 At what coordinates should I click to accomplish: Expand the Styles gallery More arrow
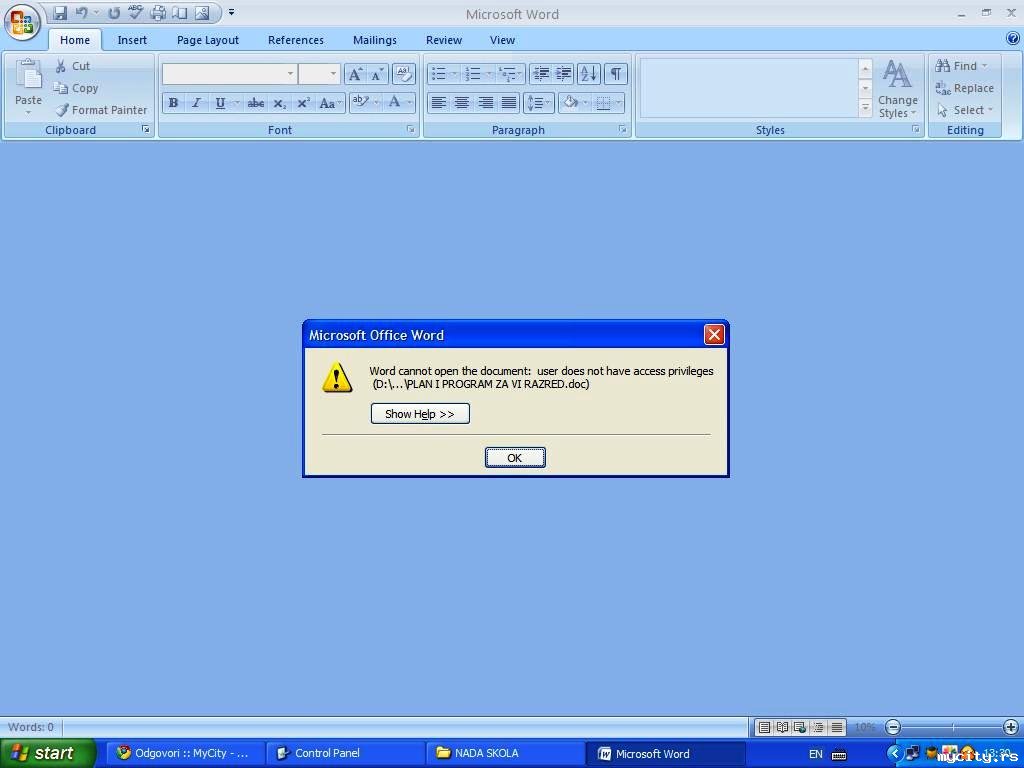(865, 108)
